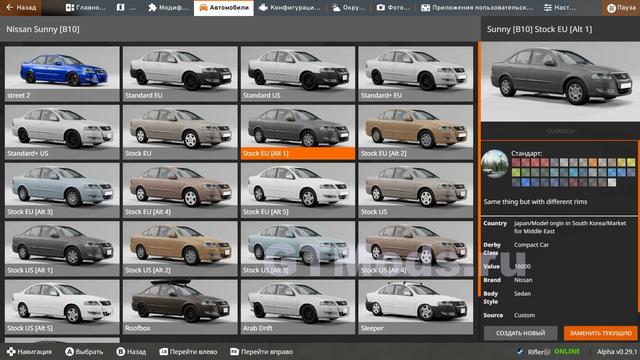Pick the crimson swatch starting the top row

[x=516, y=162]
